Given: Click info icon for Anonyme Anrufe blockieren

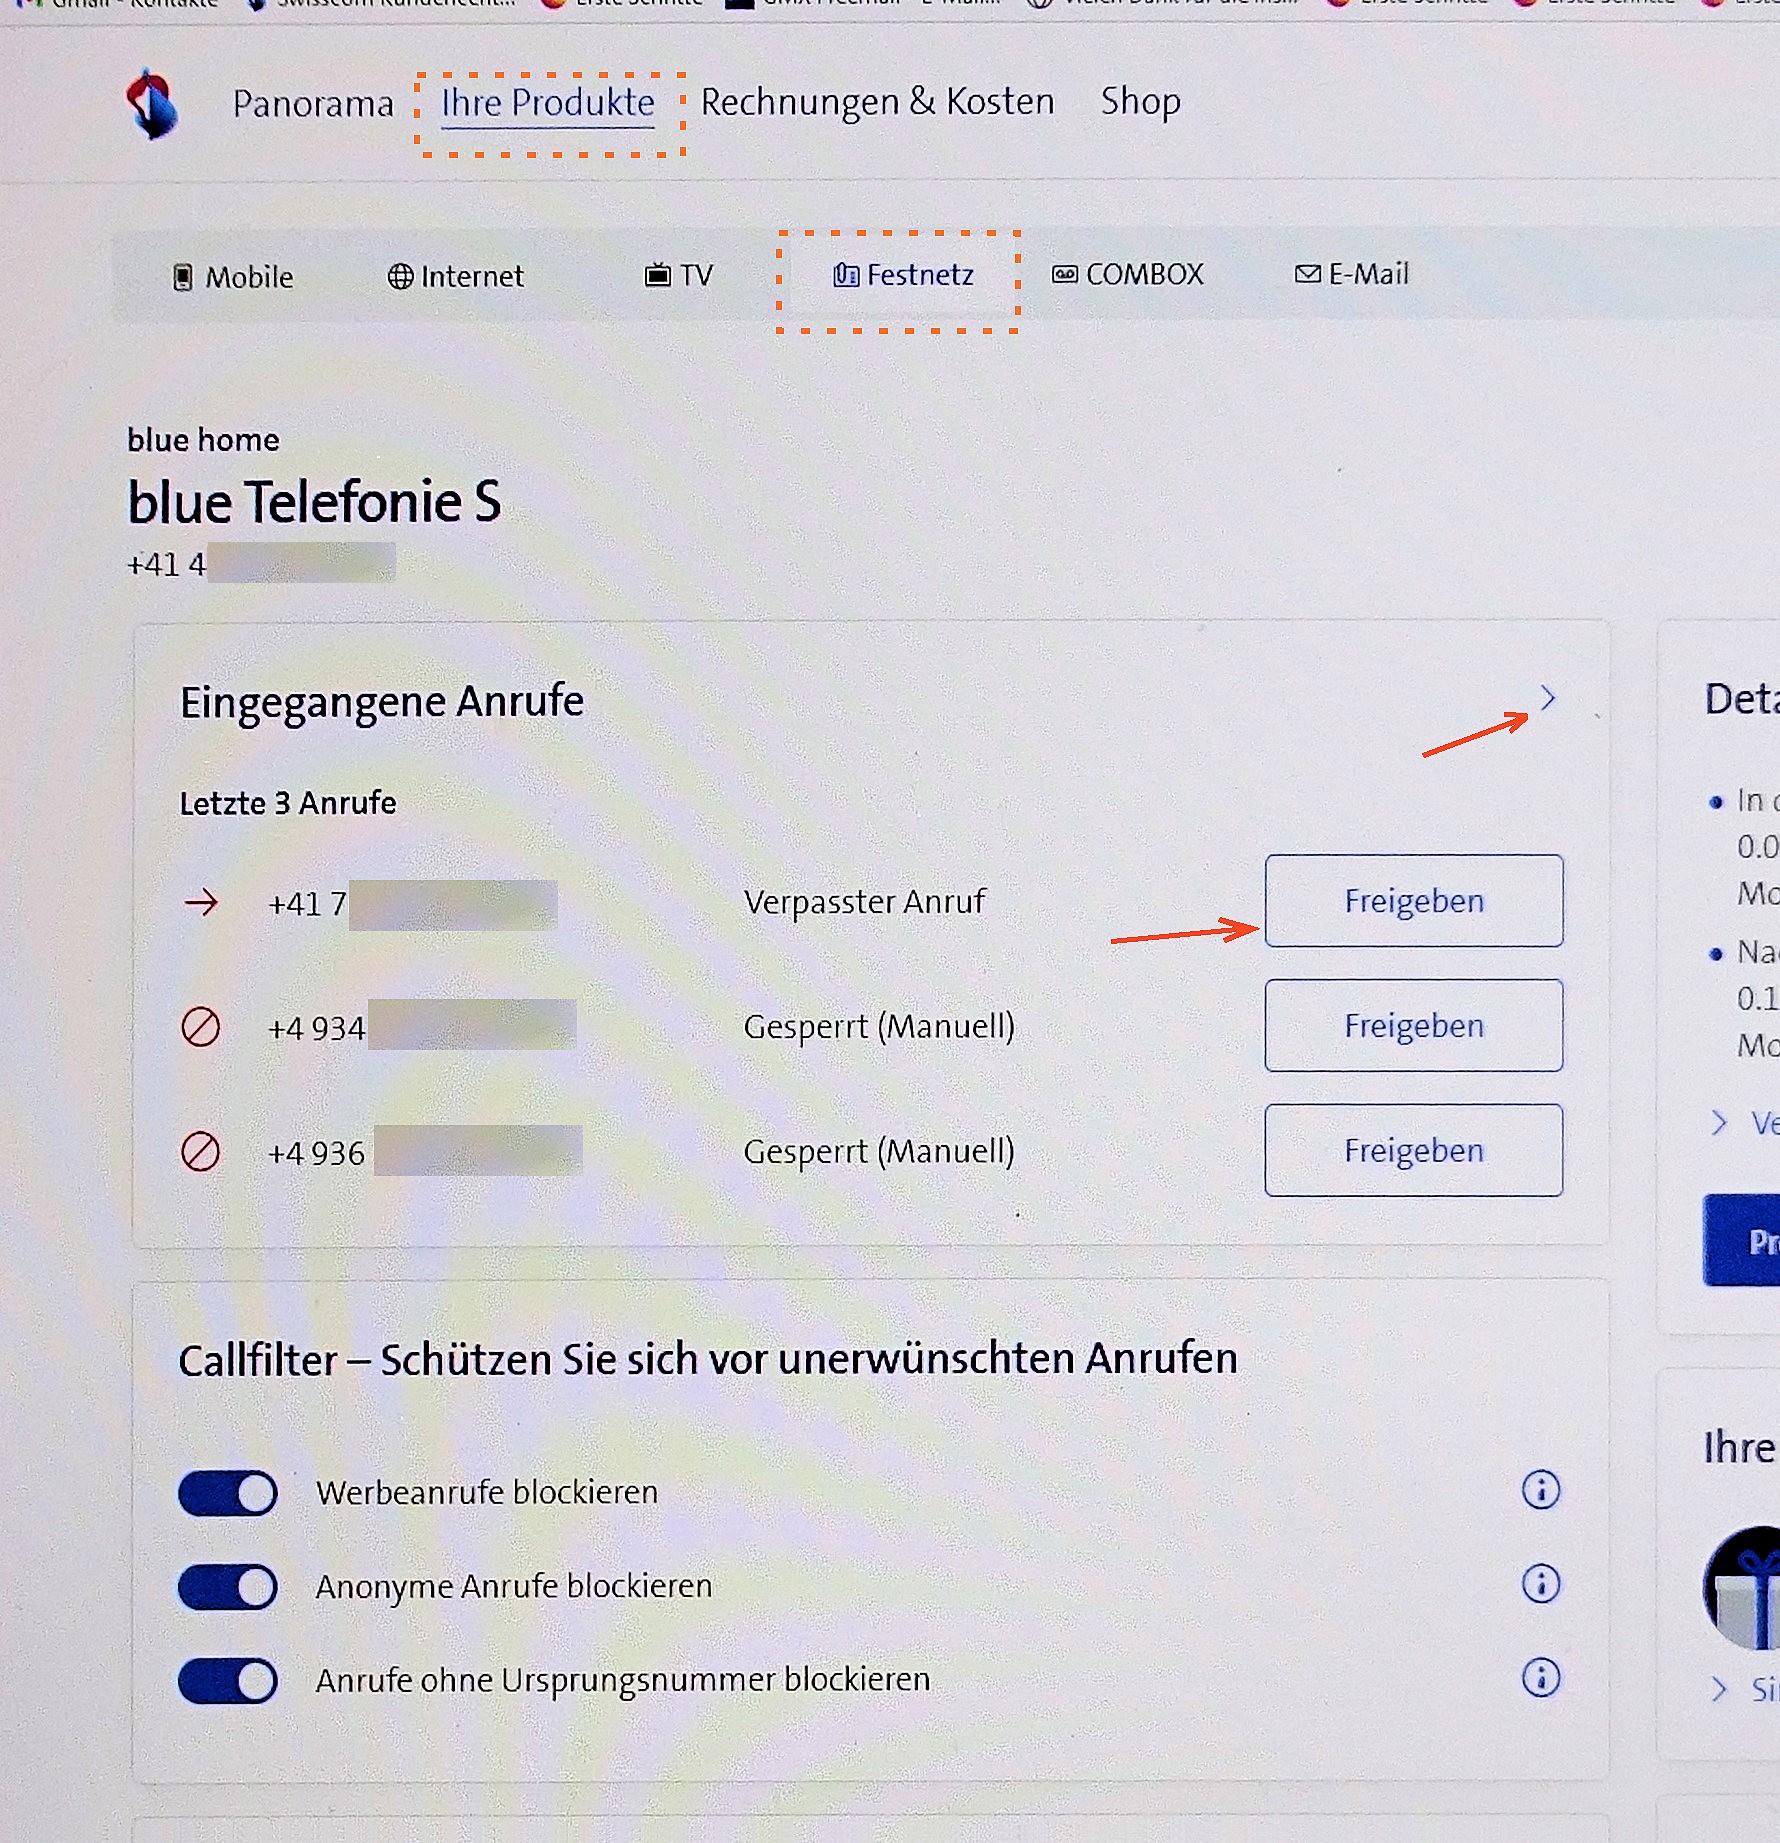Looking at the screenshot, I should point(1540,1584).
